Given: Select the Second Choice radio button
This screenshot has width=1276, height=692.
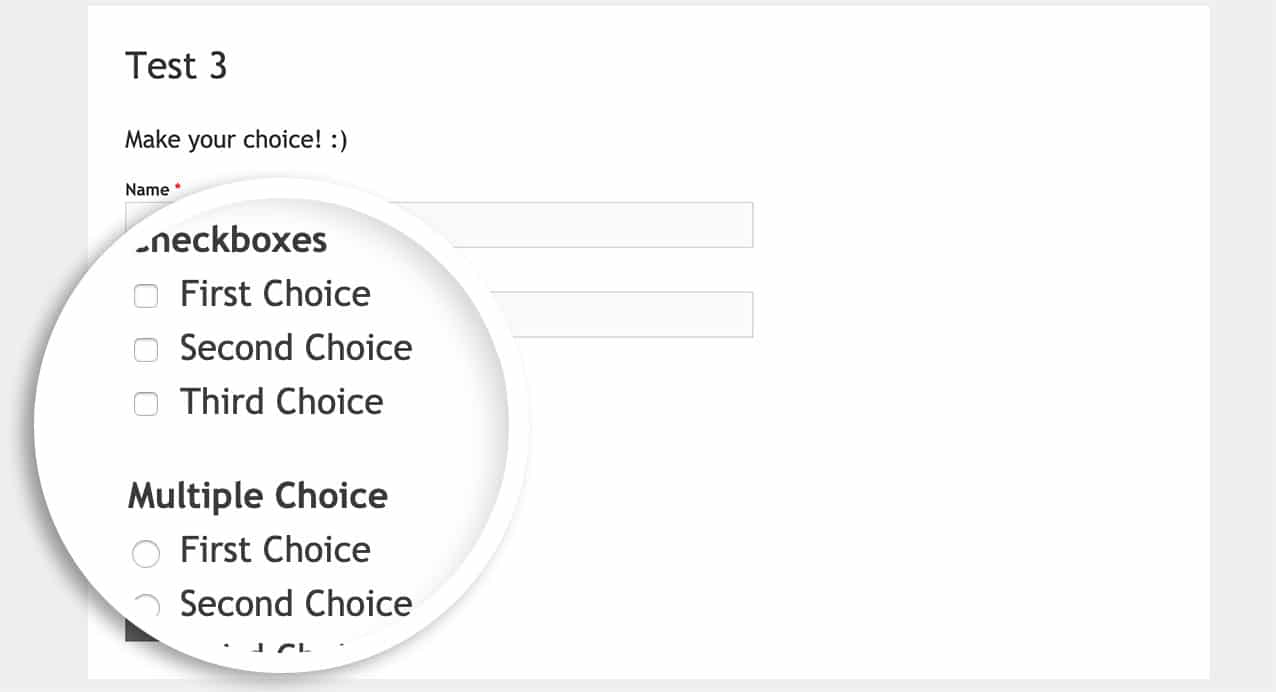Looking at the screenshot, I should point(146,606).
